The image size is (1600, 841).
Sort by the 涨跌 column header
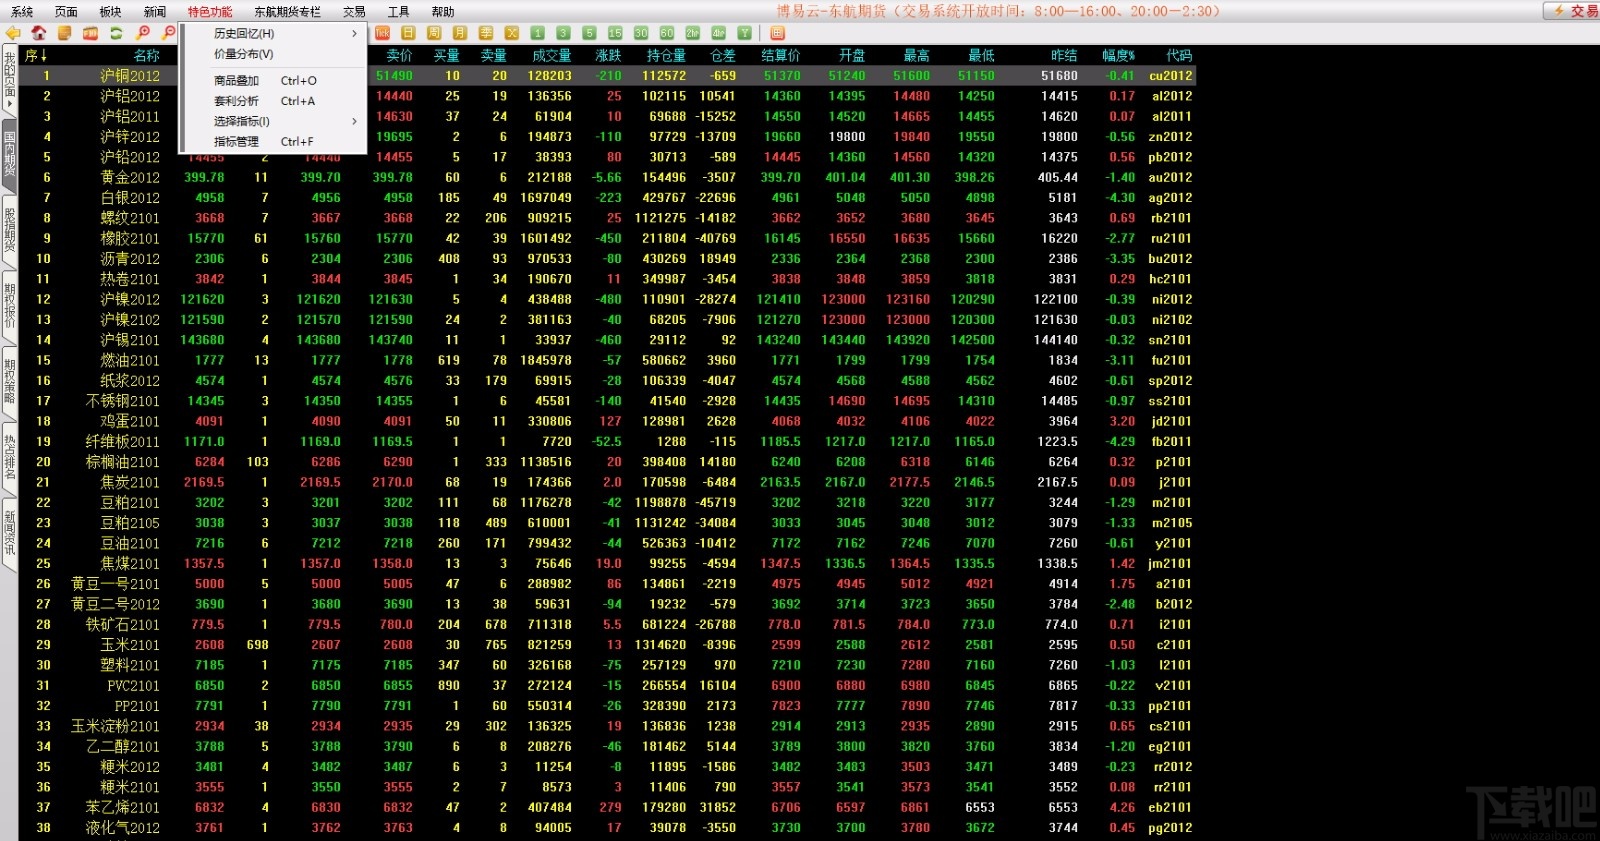tap(608, 55)
